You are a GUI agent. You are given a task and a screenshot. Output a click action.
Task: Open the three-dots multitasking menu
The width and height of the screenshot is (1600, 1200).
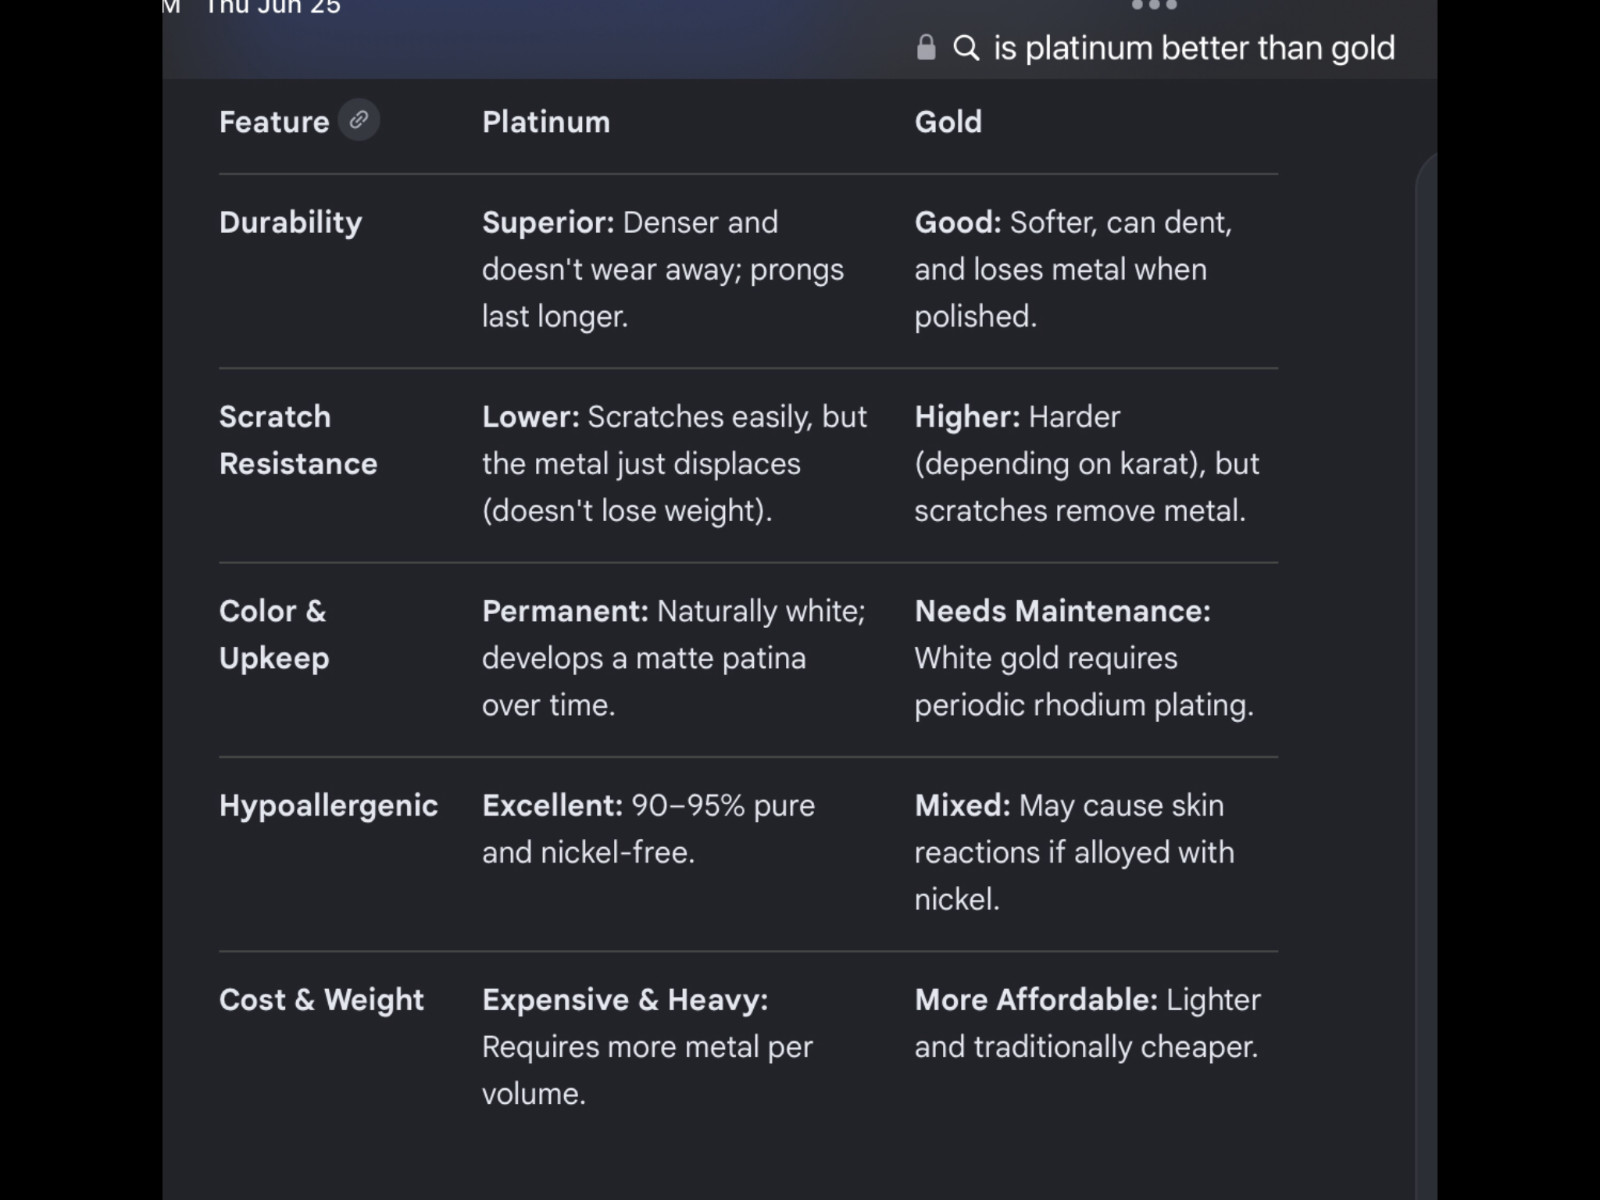1154,5
